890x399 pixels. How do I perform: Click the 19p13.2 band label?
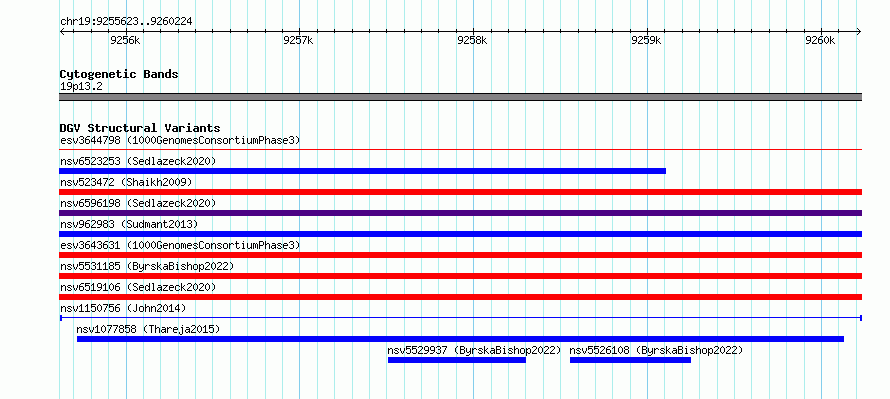(81, 86)
